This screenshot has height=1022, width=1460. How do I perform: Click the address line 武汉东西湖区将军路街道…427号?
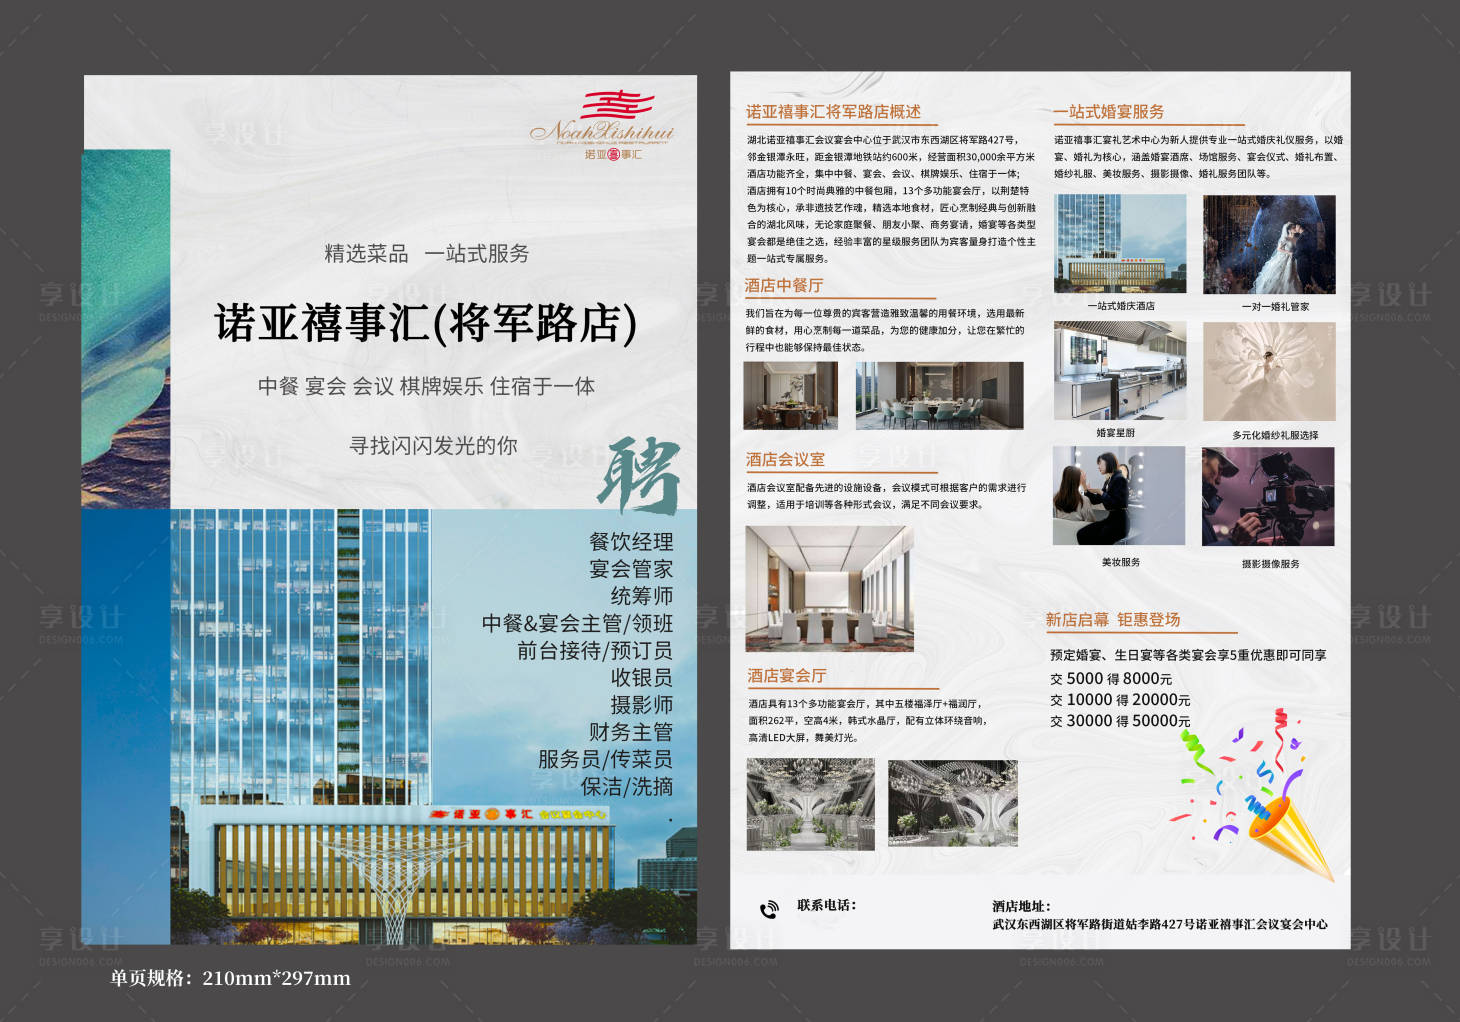tap(1160, 924)
